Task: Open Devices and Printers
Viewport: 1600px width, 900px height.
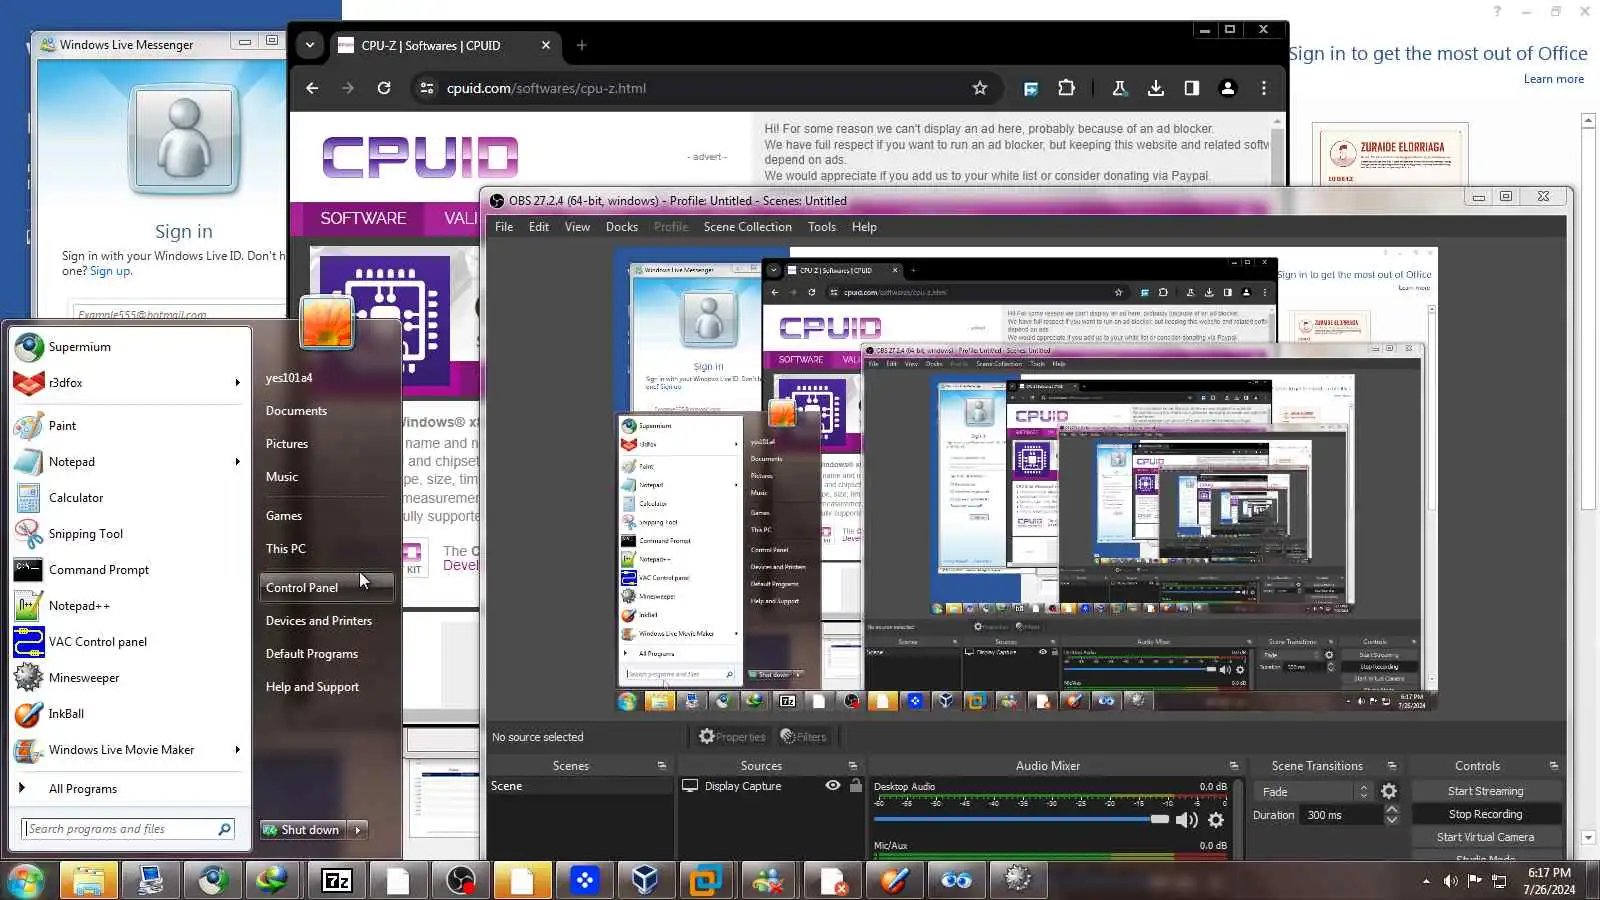Action: pyautogui.click(x=319, y=621)
